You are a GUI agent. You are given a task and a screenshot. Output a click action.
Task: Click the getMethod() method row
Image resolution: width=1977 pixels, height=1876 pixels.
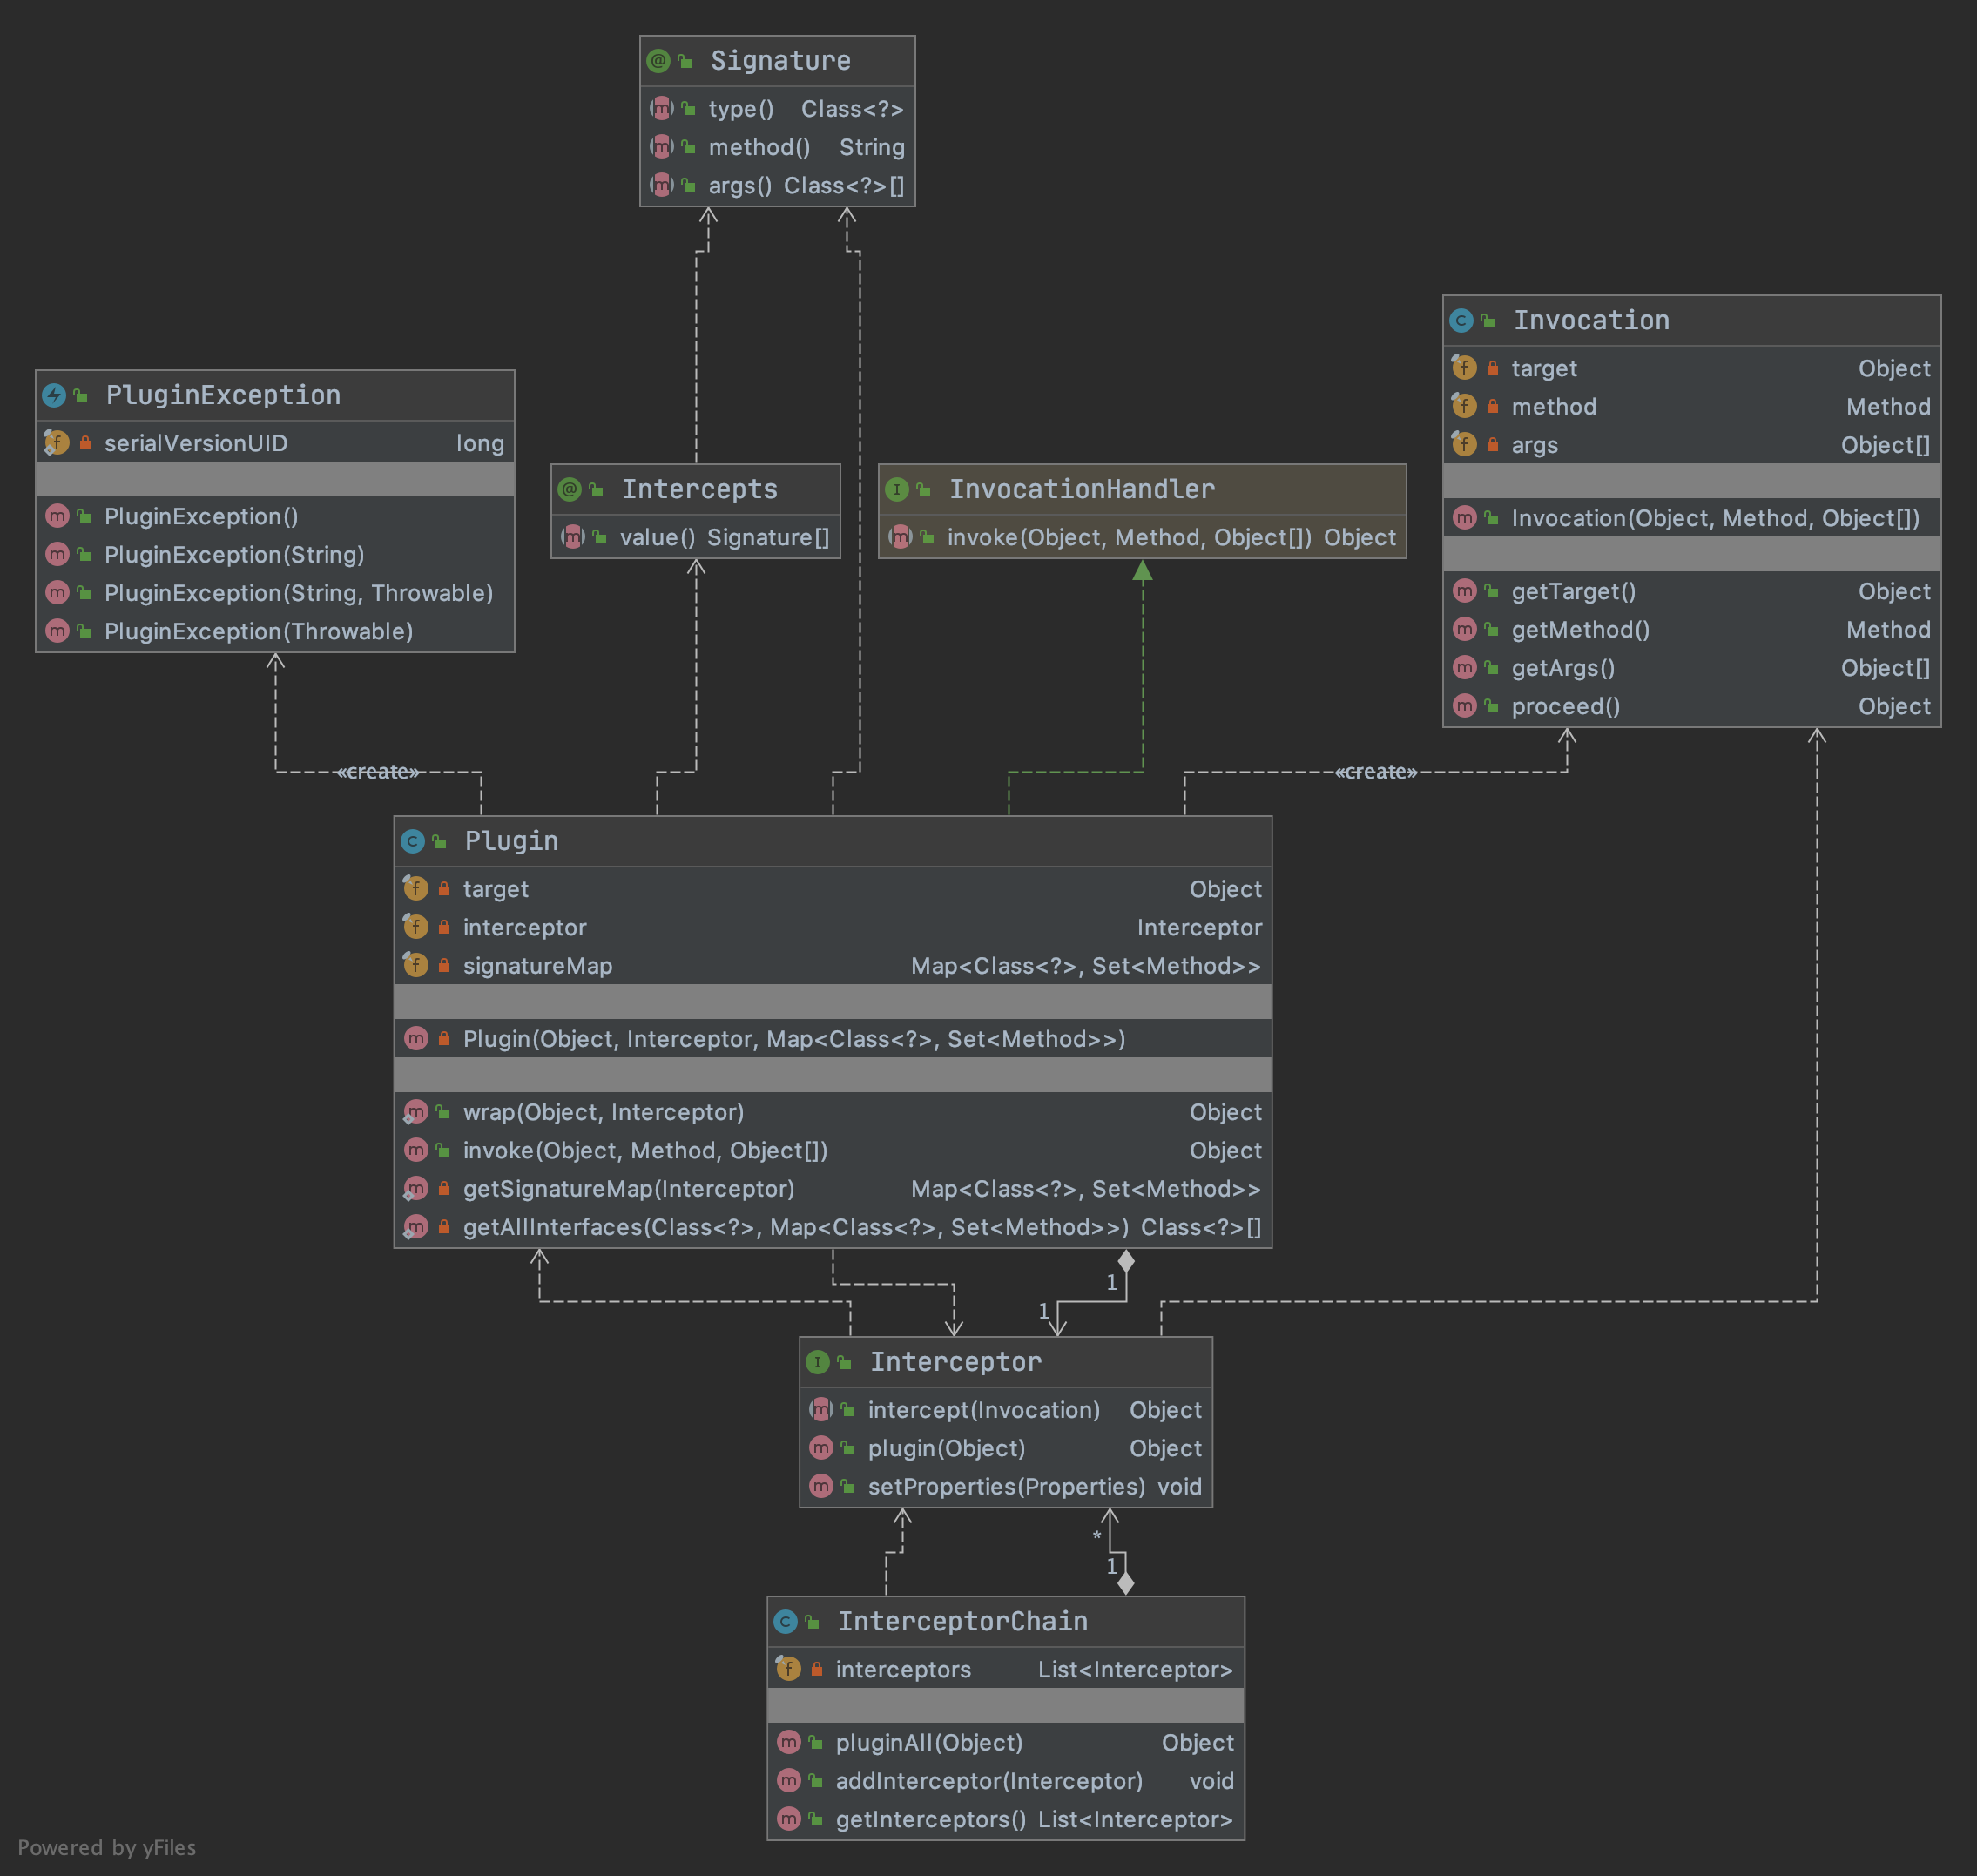tap(1691, 629)
